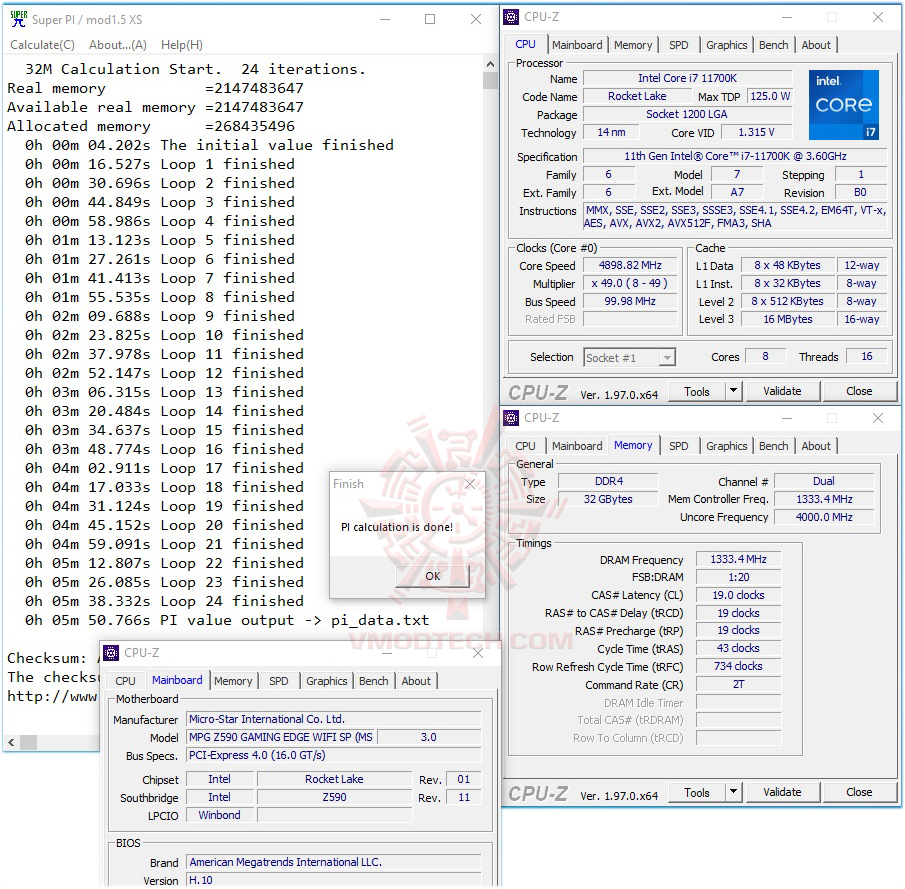Open SPD tab in Memory CPU-Z window

point(678,446)
